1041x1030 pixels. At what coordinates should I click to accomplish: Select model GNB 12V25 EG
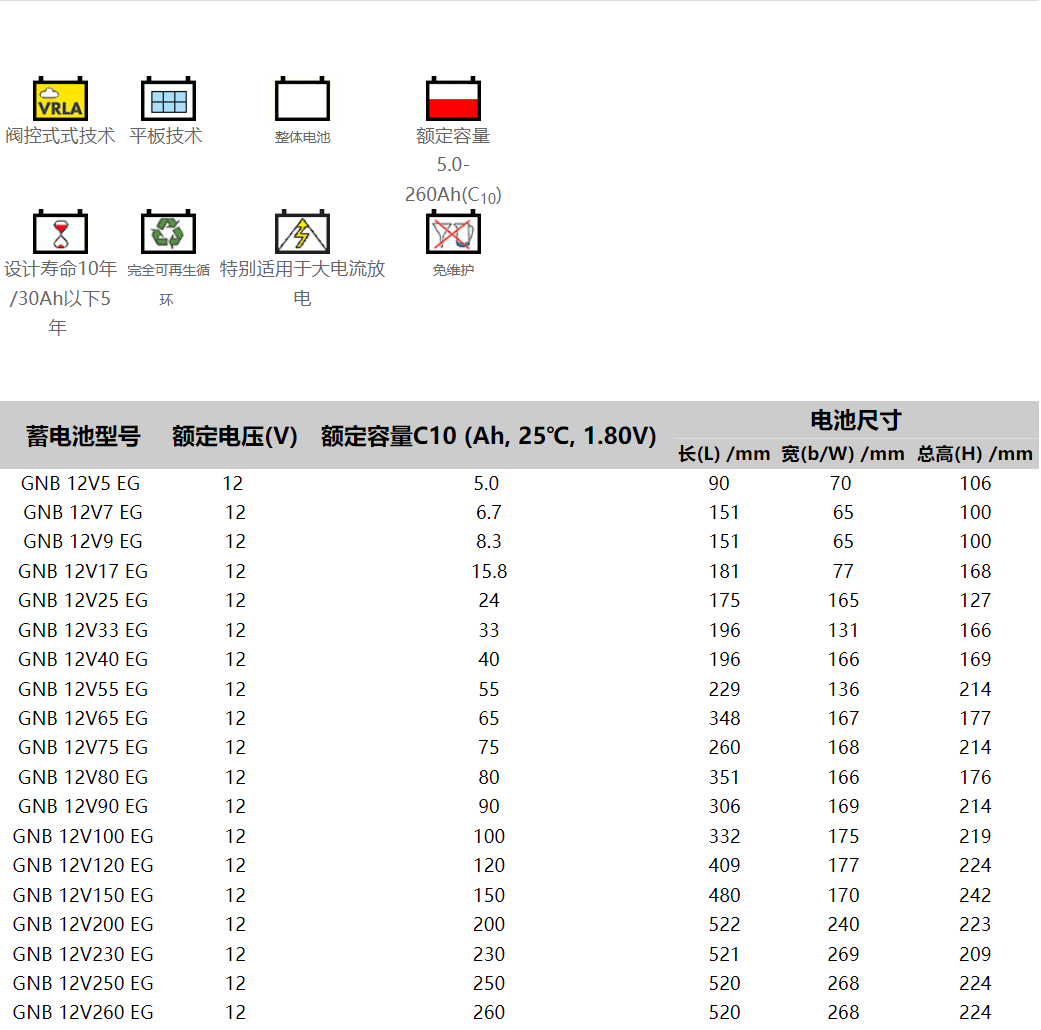(83, 600)
